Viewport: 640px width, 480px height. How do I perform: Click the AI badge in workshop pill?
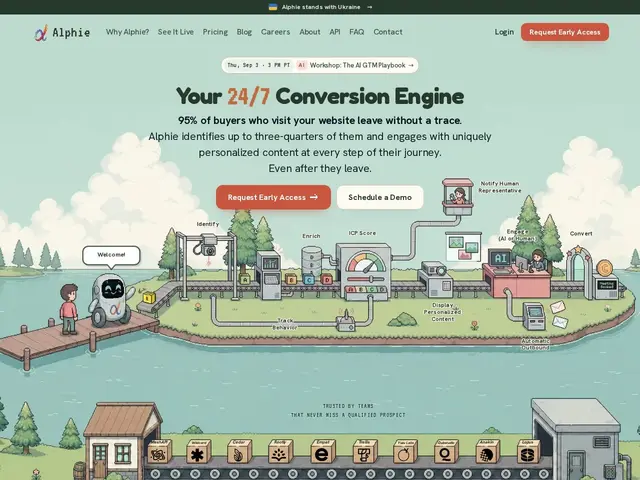point(301,65)
